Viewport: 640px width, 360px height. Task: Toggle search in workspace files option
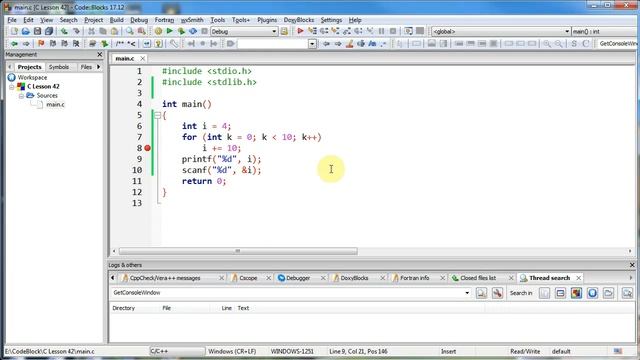pyautogui.click(x=593, y=293)
